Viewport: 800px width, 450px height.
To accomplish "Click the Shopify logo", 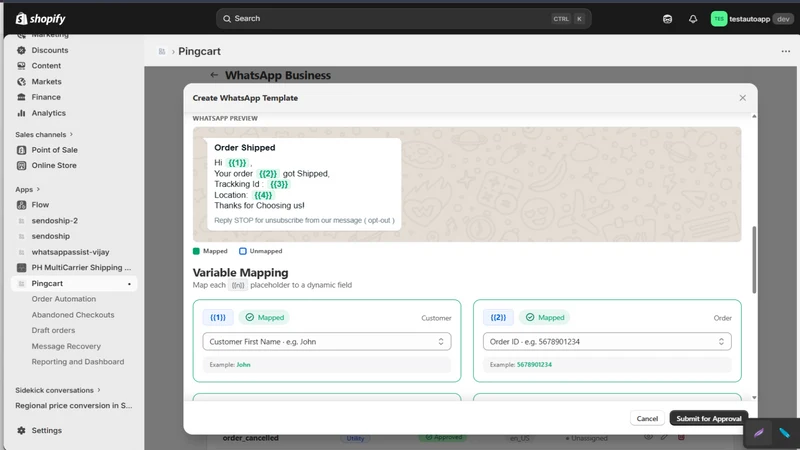I will 41,19.
